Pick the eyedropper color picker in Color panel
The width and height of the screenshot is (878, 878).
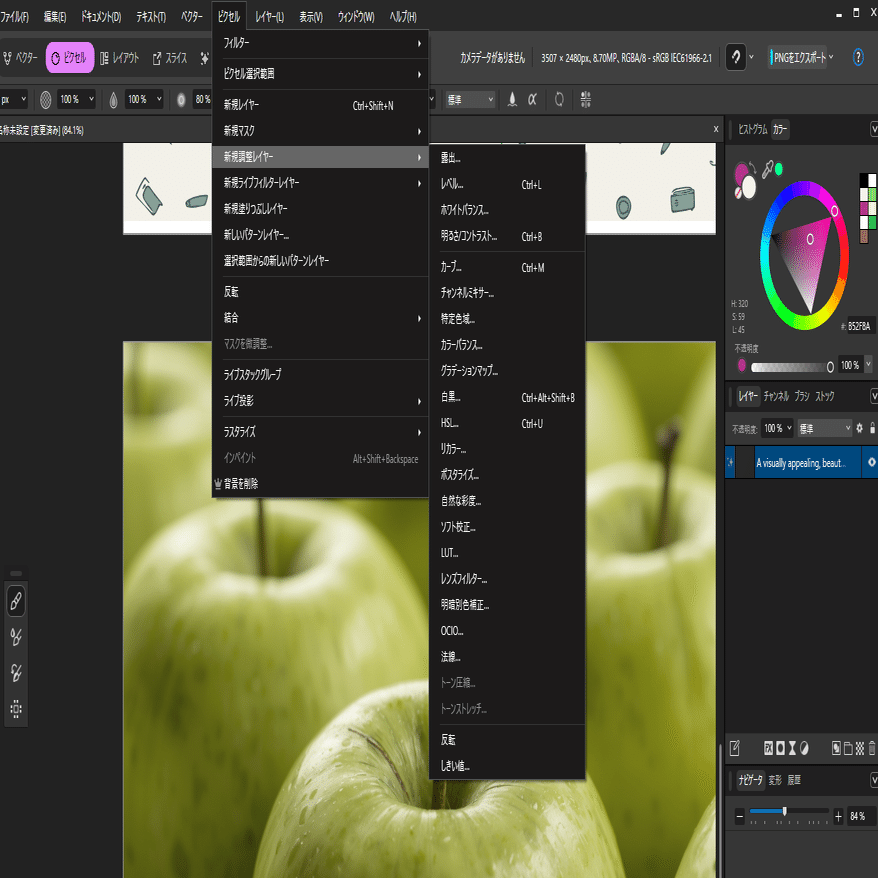tap(768, 168)
